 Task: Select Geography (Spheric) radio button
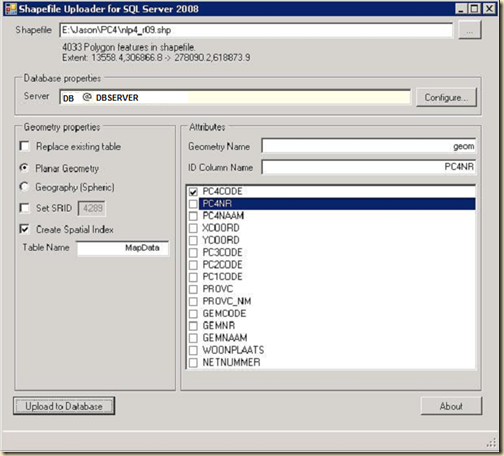(x=24, y=187)
